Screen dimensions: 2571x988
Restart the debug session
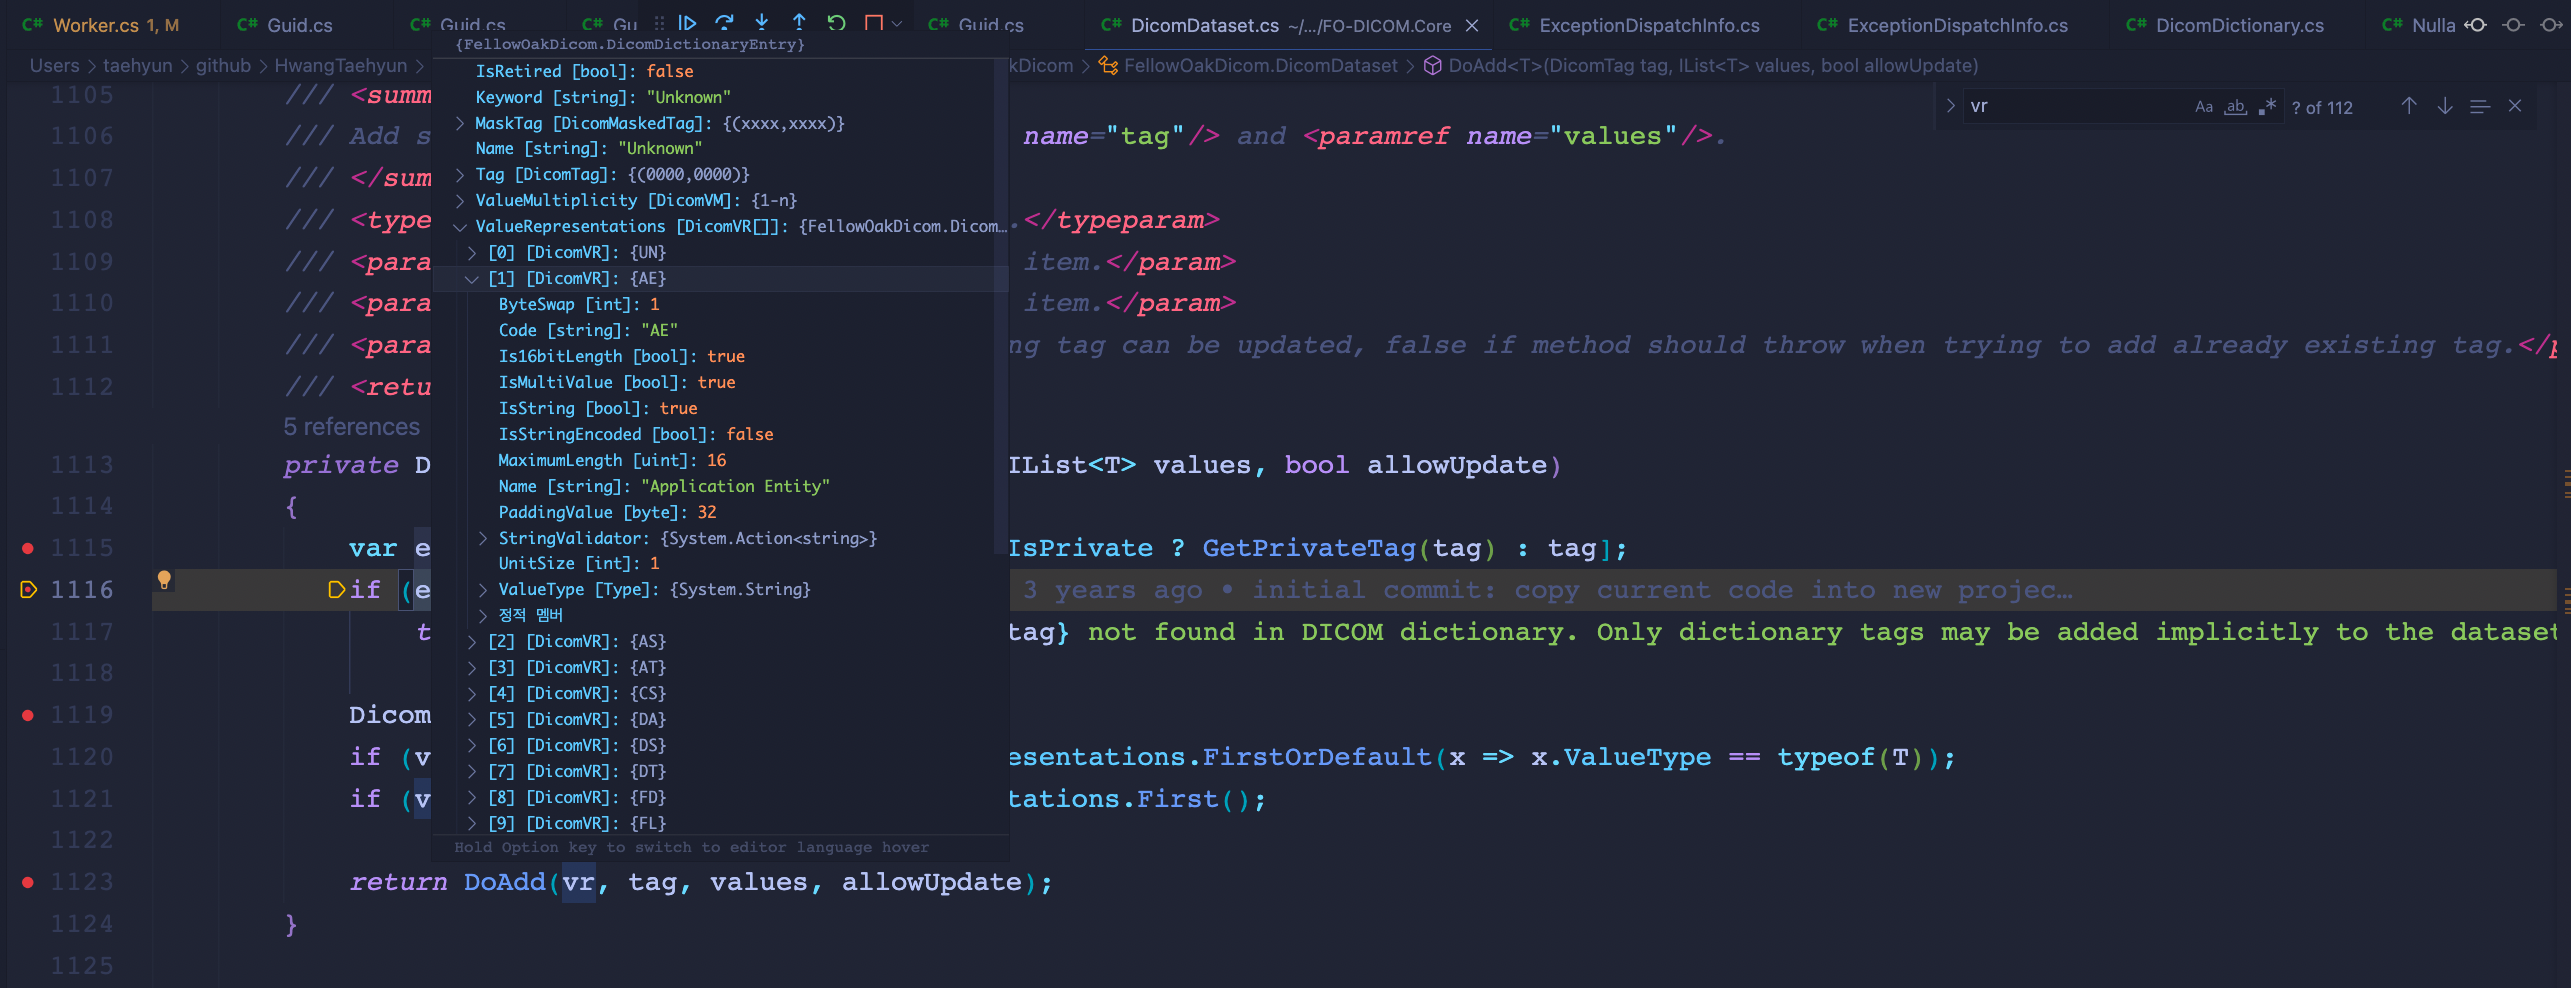836,22
